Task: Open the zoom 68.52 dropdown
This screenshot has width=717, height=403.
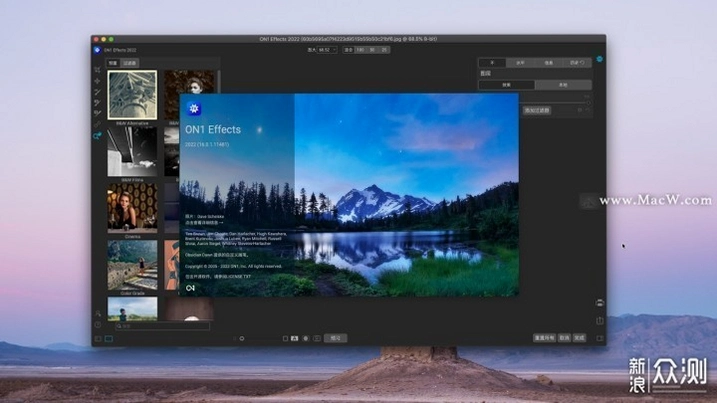Action: [x=327, y=50]
